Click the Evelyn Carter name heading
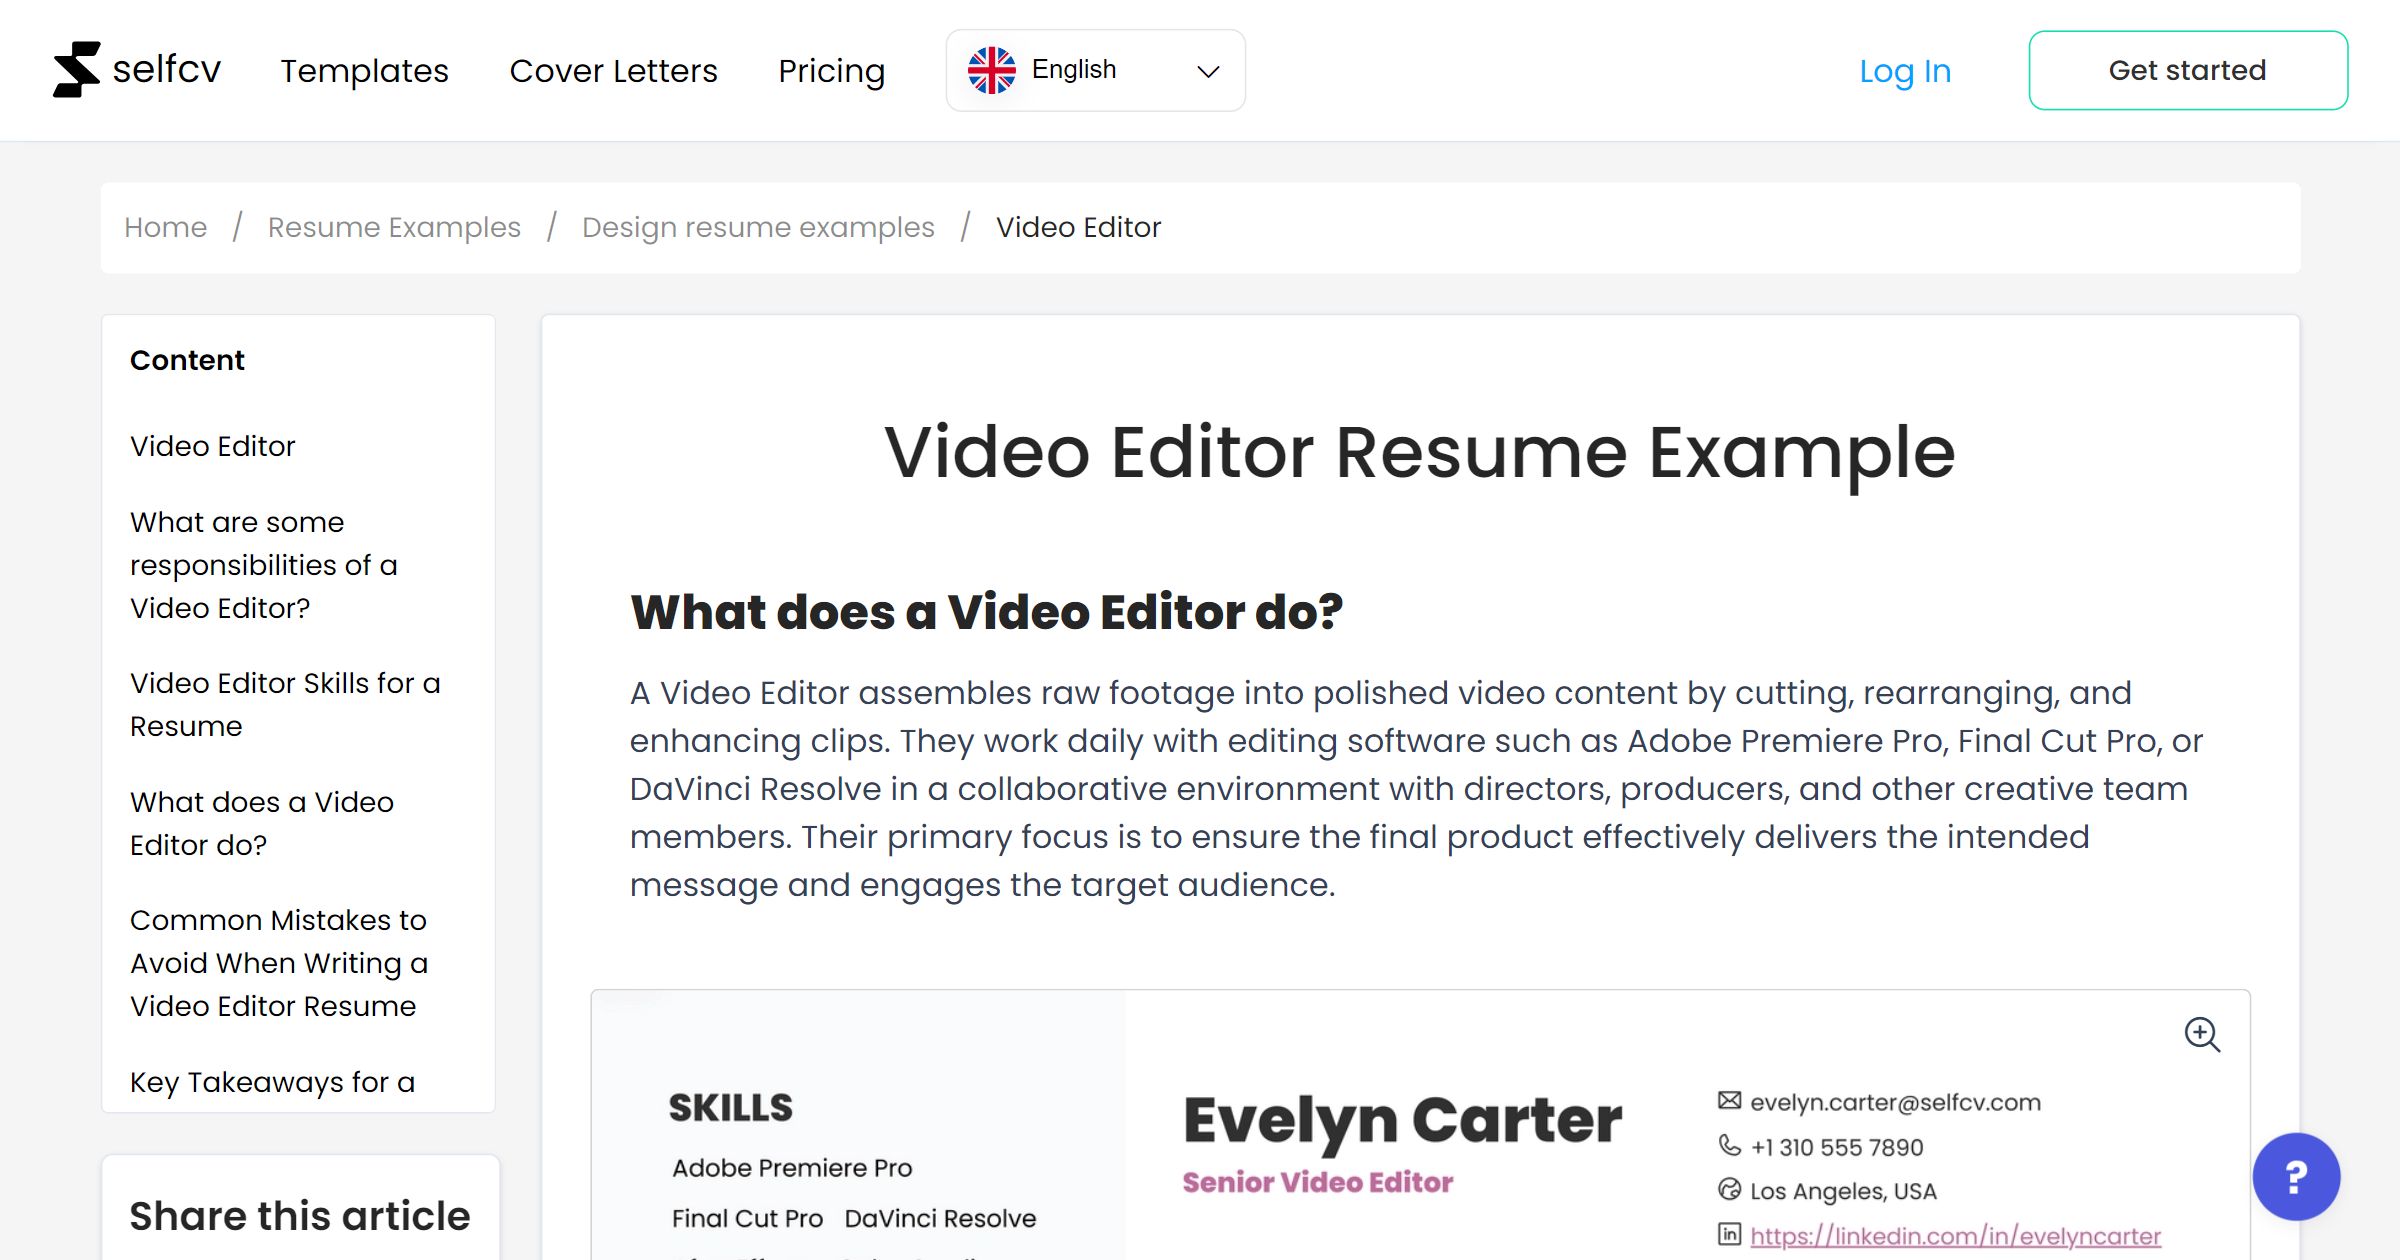The width and height of the screenshot is (2400, 1260). [1402, 1120]
